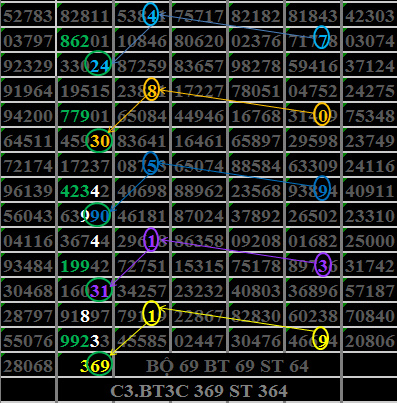Click the cell 862 with green digits
Viewport: 397px width, 403px height.
tap(85, 40)
